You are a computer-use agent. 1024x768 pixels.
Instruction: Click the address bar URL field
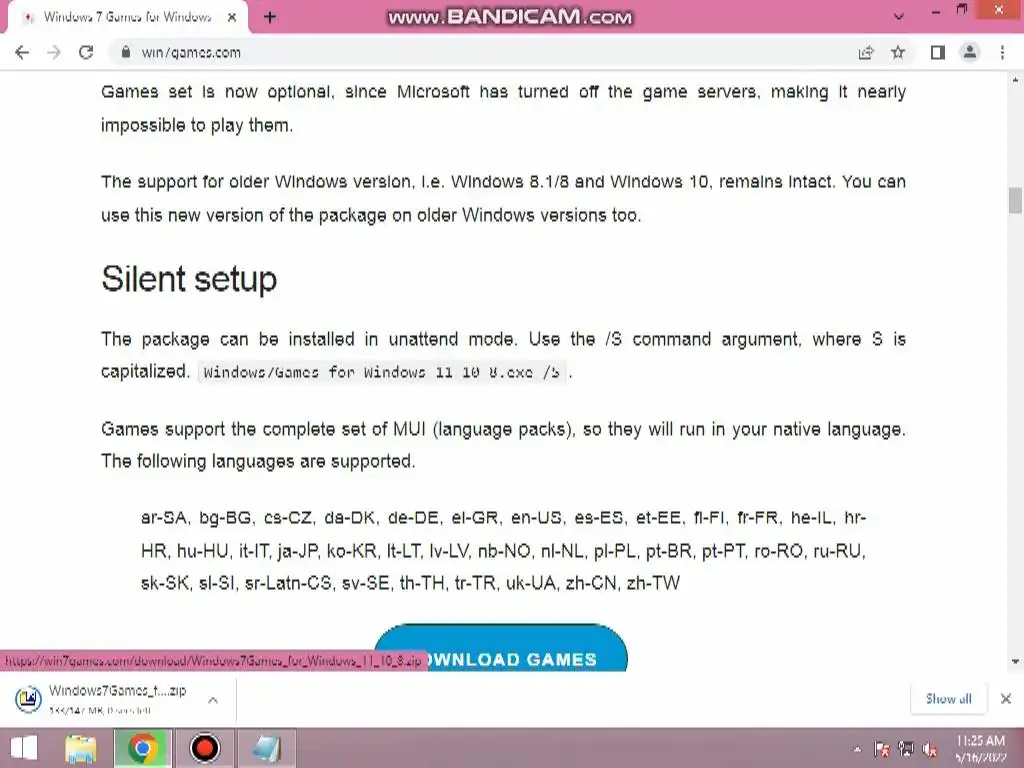483,53
